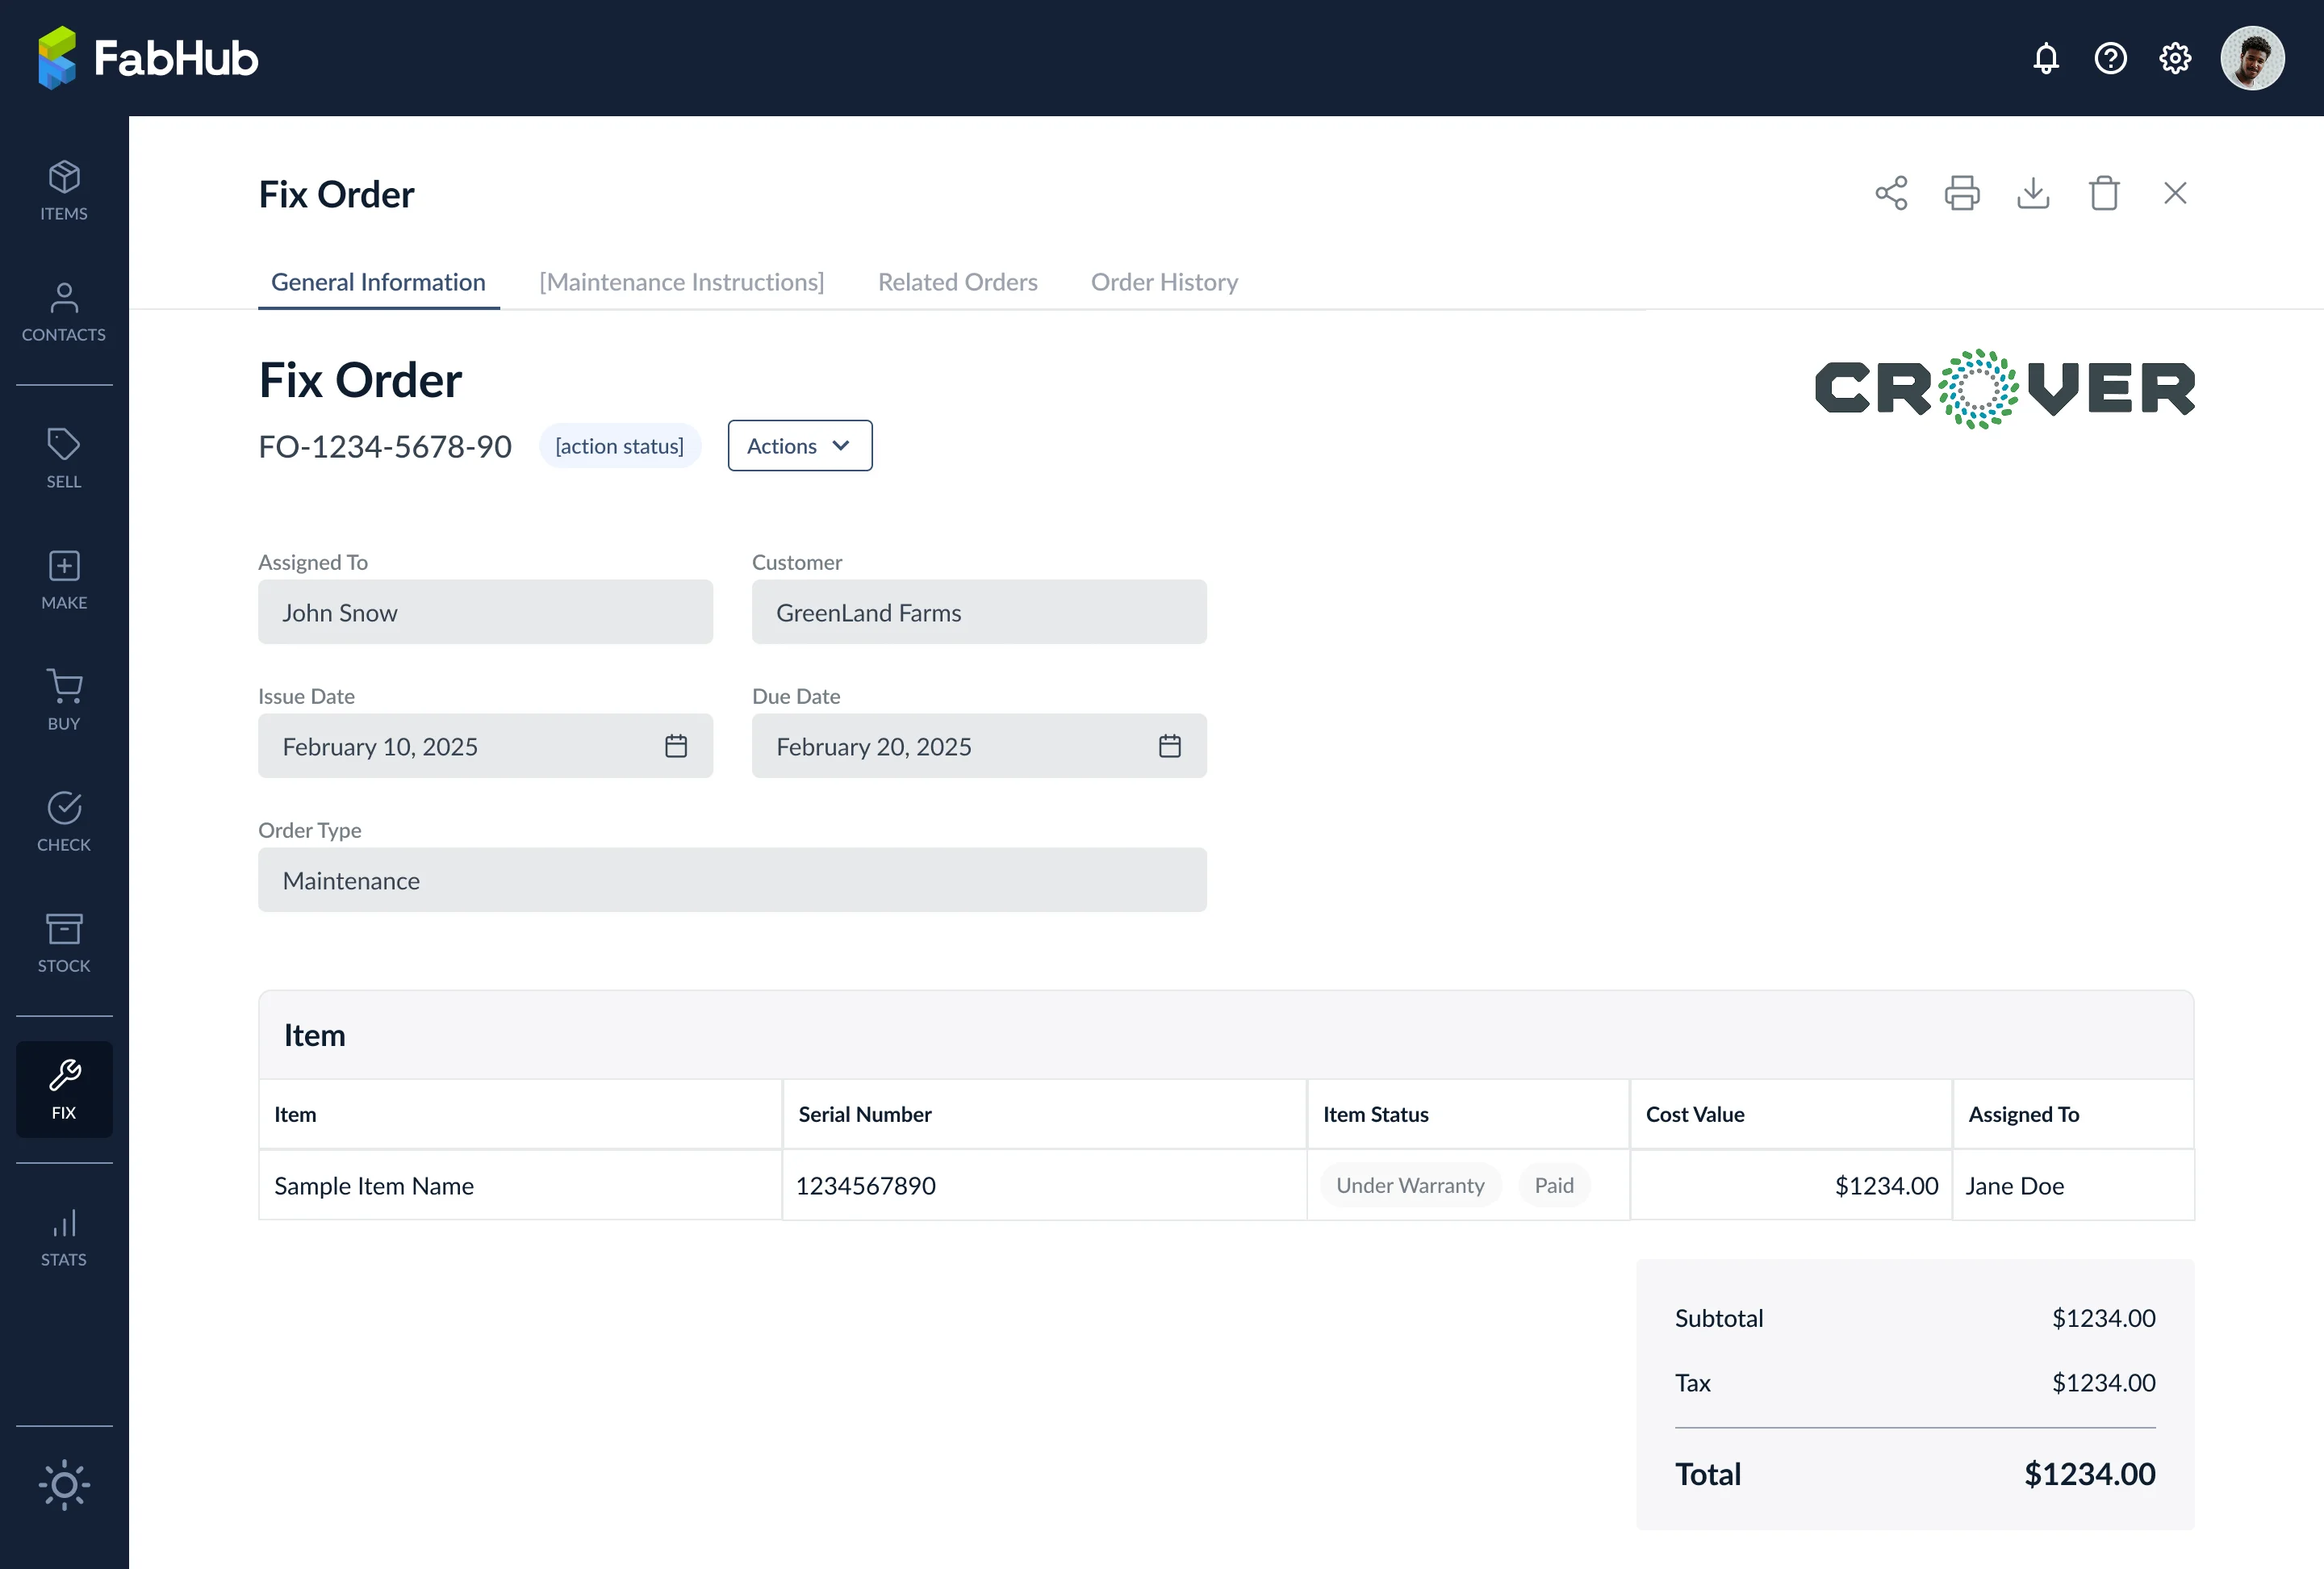Close the Fix Order panel
Viewport: 2324px width, 1569px height.
[x=2175, y=193]
